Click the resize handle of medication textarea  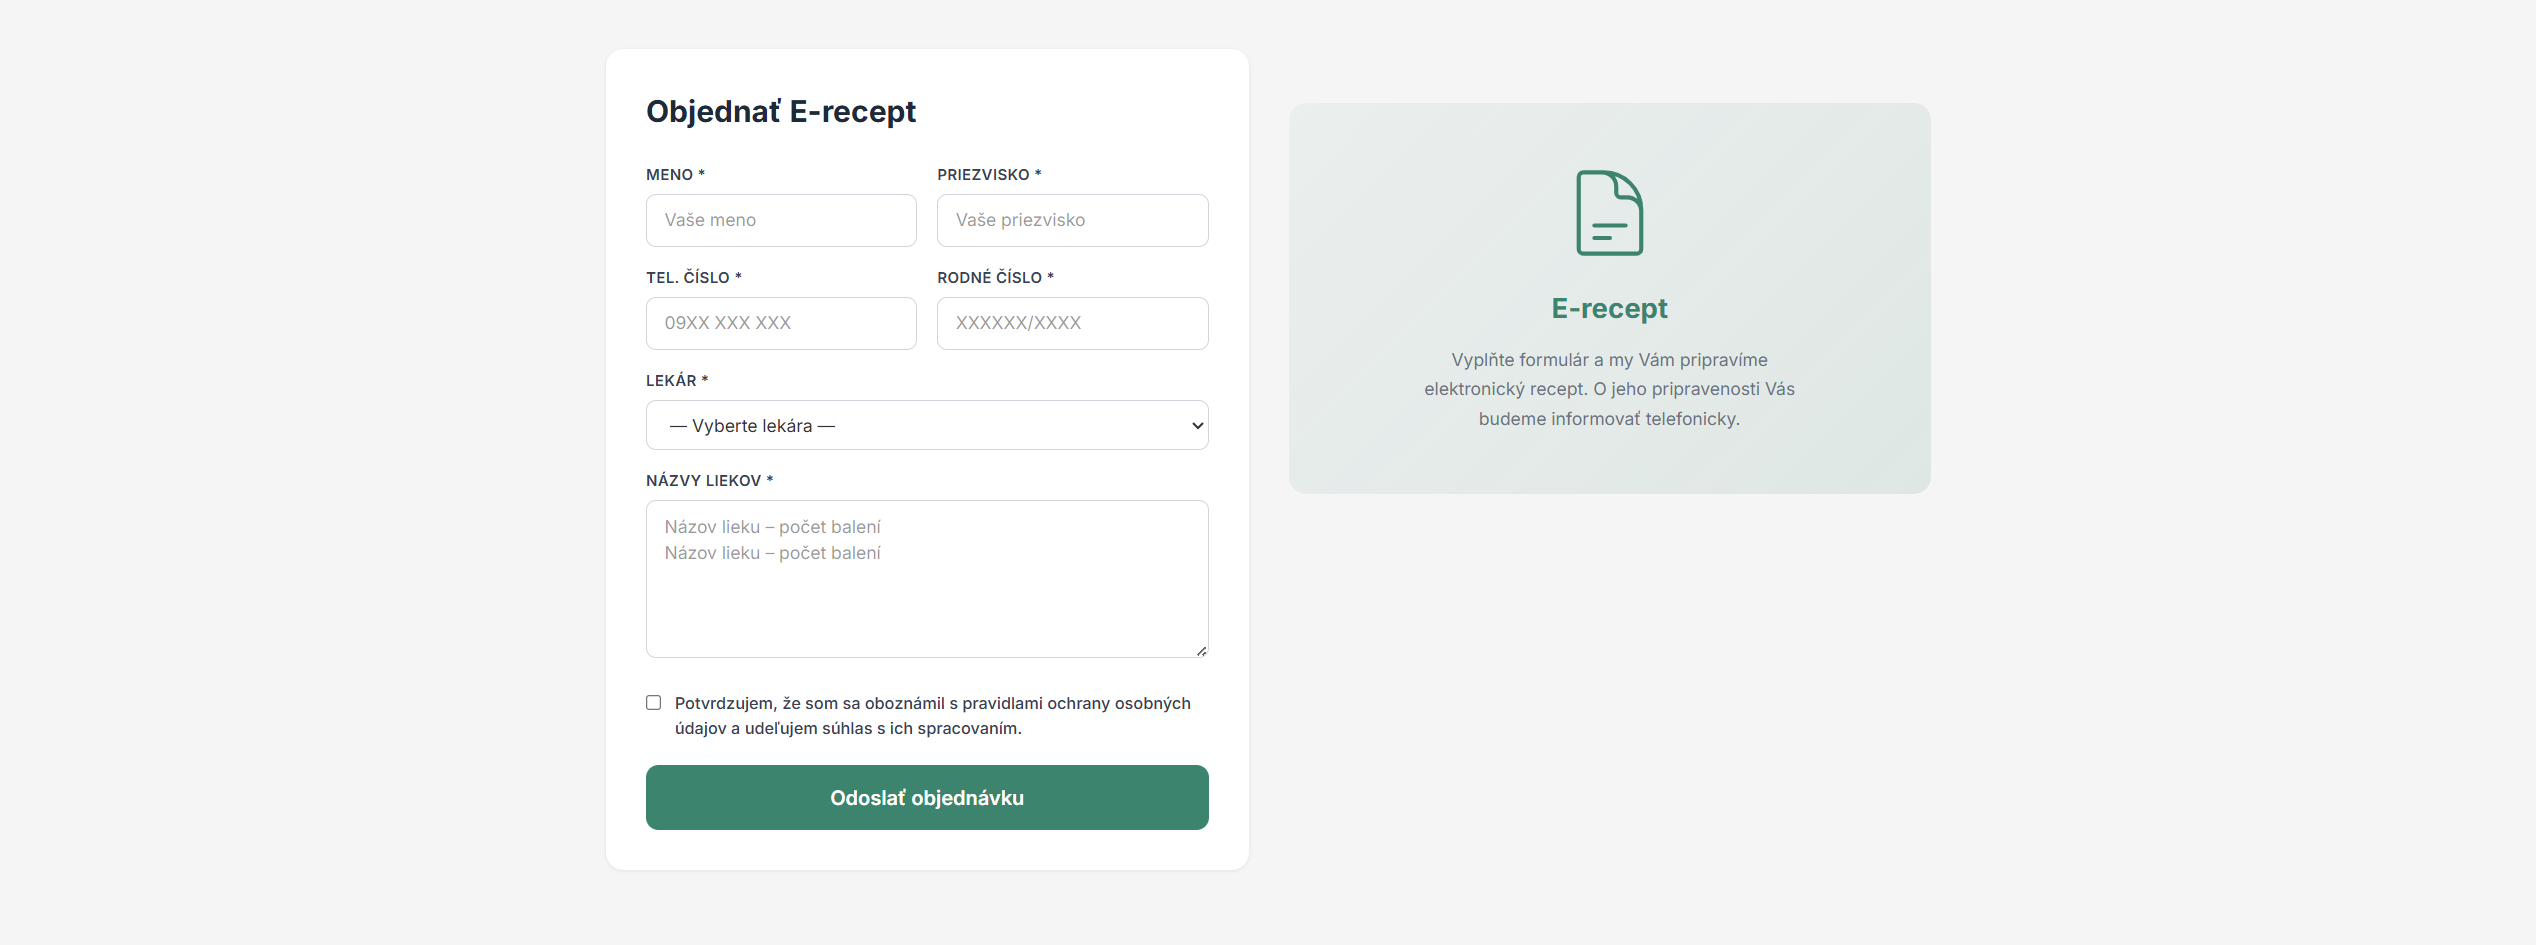click(1201, 651)
